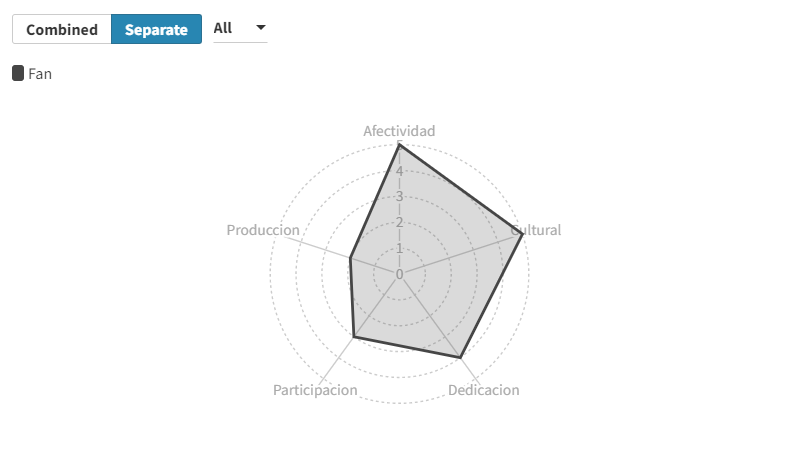Click the radar chart center at 0

(399, 274)
